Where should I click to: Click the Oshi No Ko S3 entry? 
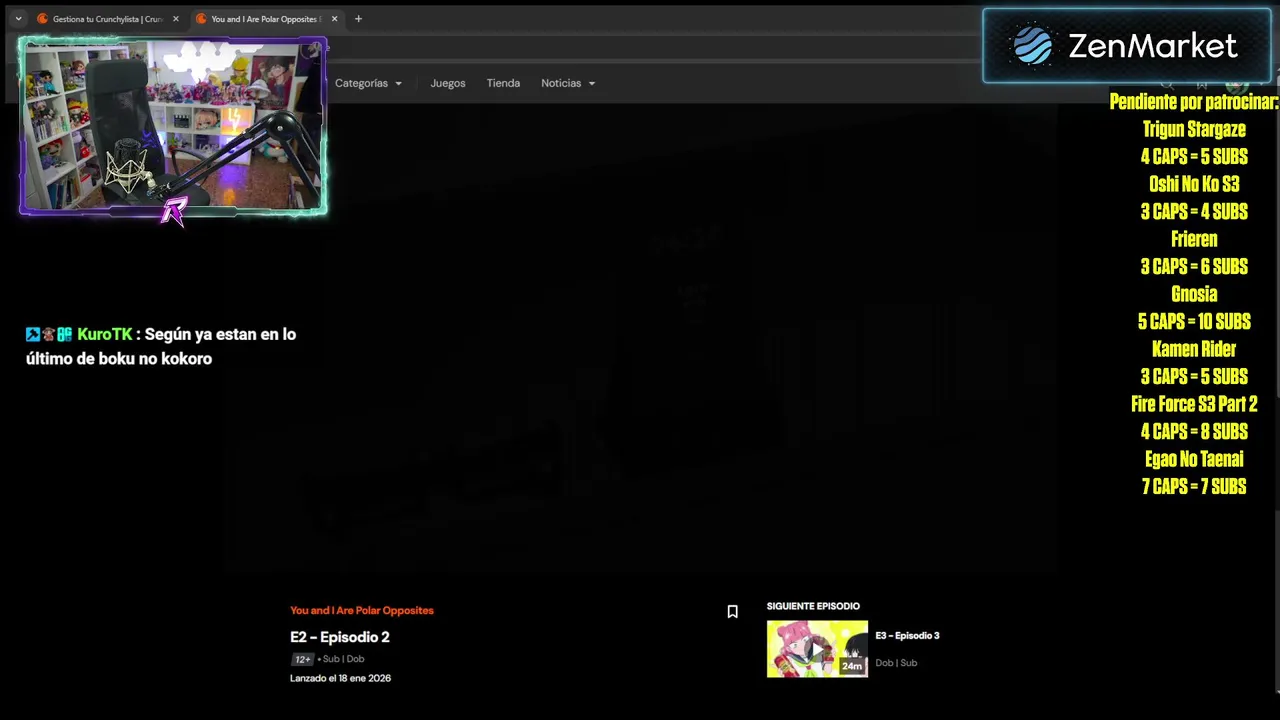tap(1194, 184)
